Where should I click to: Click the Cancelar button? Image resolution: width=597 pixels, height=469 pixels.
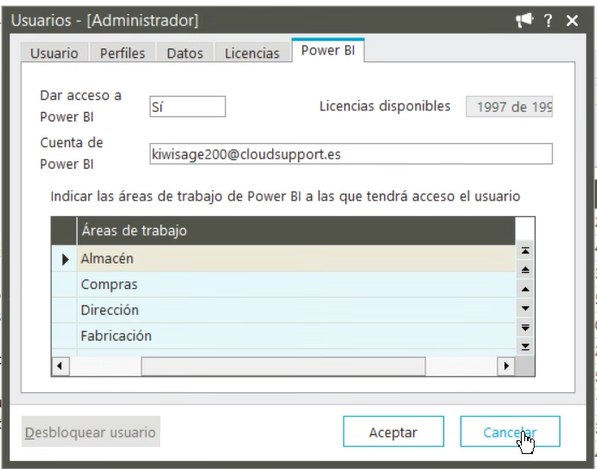coord(510,432)
